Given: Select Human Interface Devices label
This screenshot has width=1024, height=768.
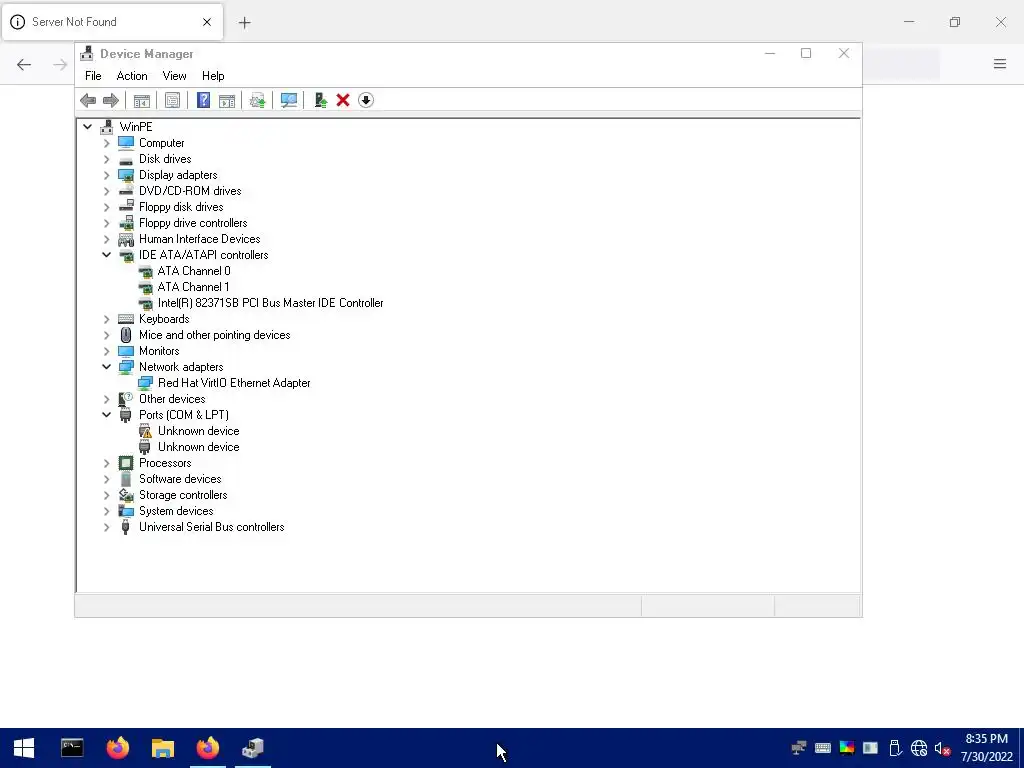Looking at the screenshot, I should coord(199,239).
